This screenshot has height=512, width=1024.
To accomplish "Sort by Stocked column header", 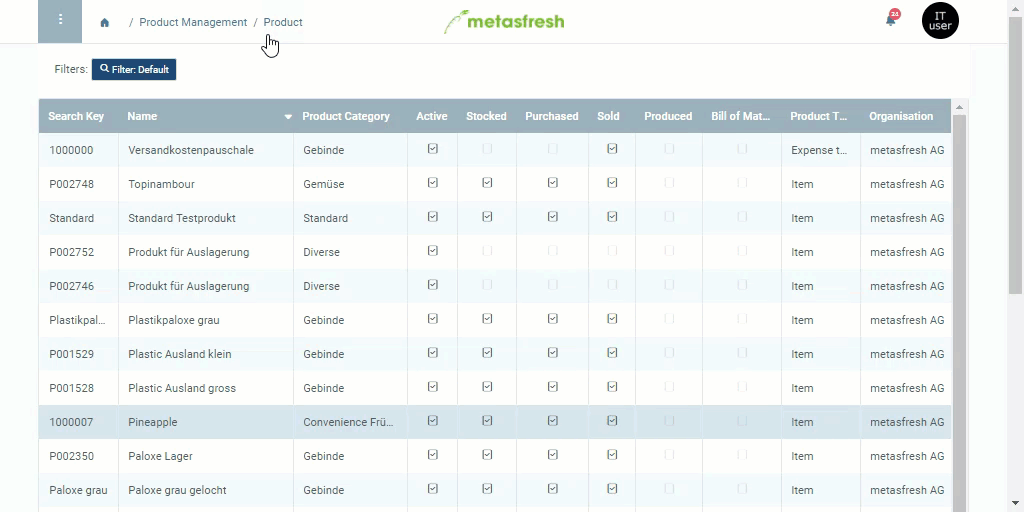I will (x=486, y=116).
